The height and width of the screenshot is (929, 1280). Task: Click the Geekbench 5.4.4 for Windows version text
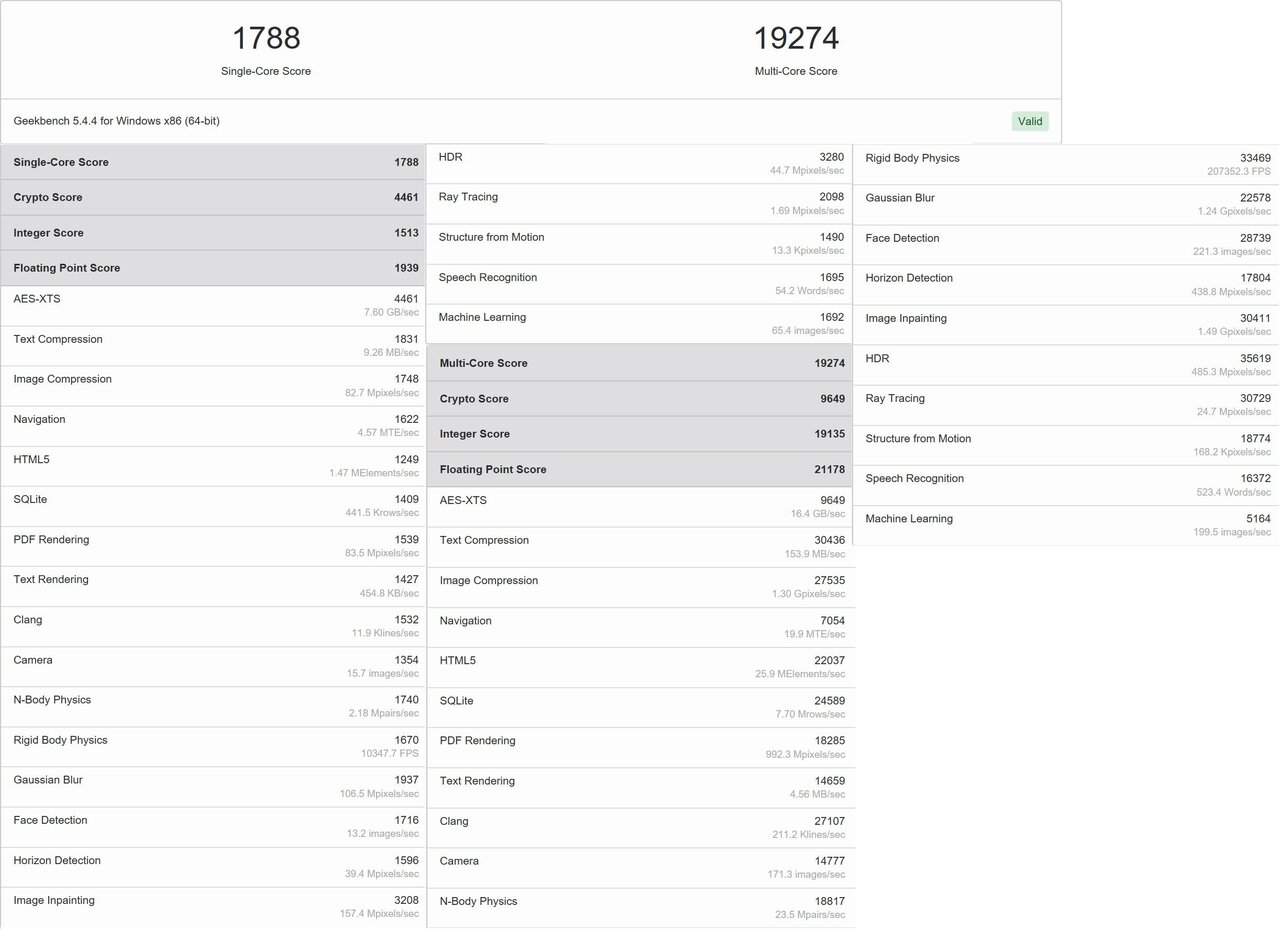pos(117,121)
